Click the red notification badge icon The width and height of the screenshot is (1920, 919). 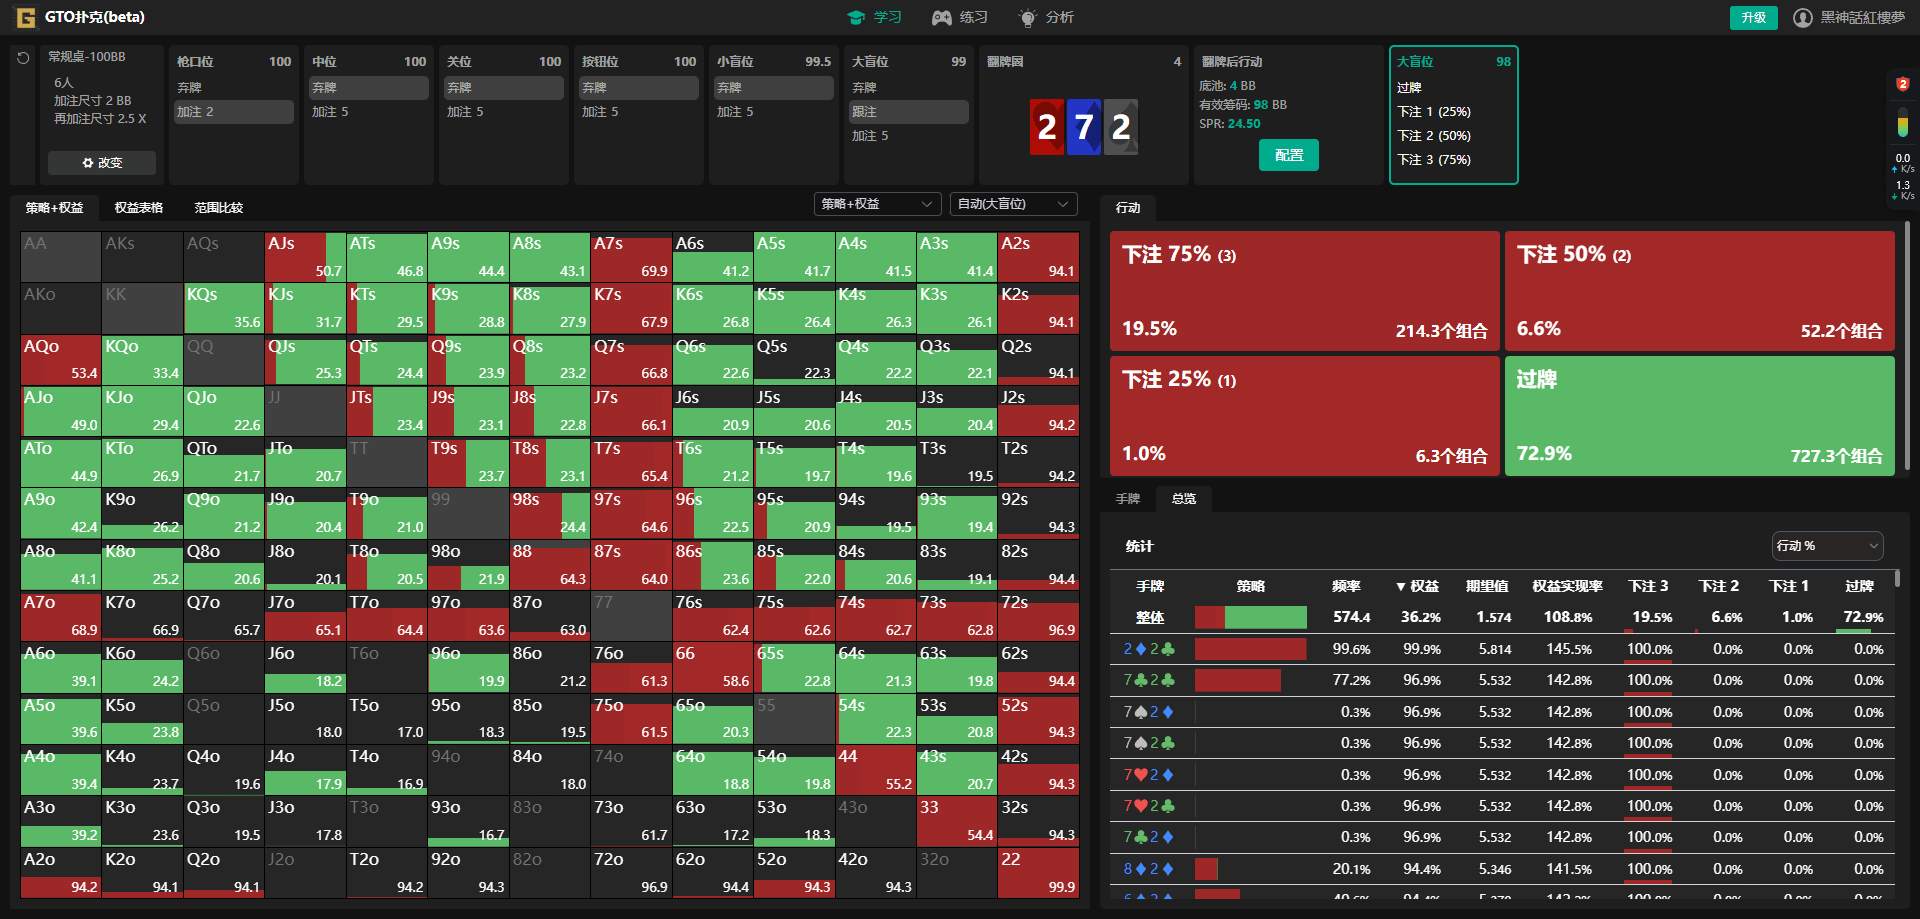coord(1902,84)
